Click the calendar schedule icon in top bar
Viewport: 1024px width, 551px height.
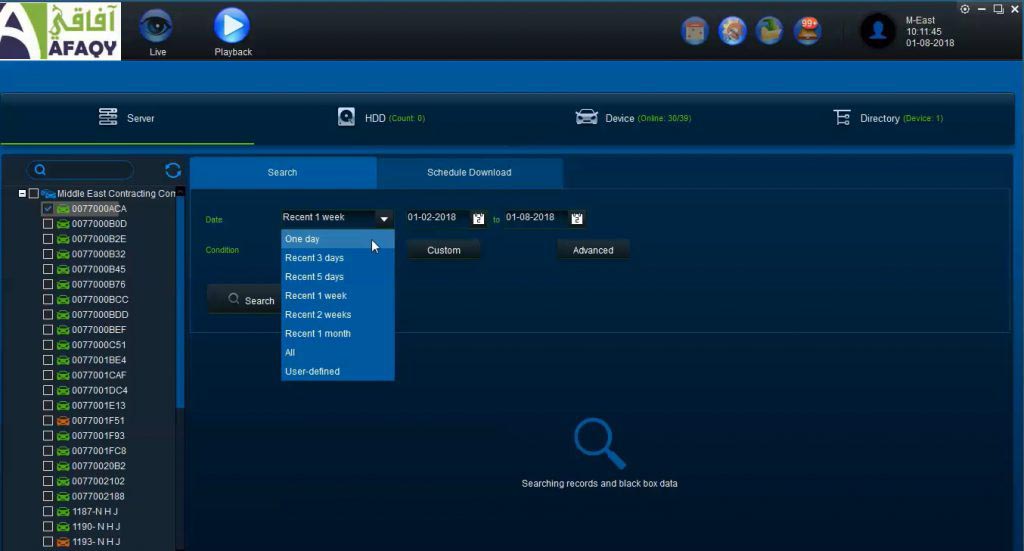click(x=695, y=31)
